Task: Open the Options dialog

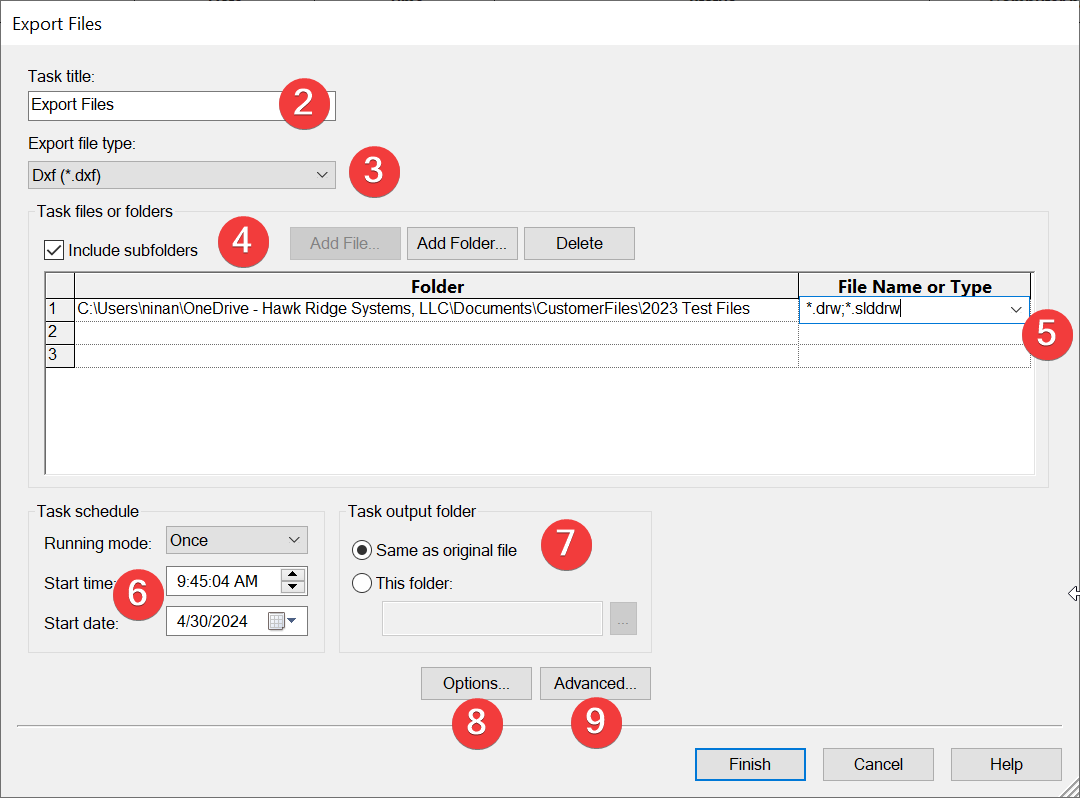Action: click(x=476, y=684)
